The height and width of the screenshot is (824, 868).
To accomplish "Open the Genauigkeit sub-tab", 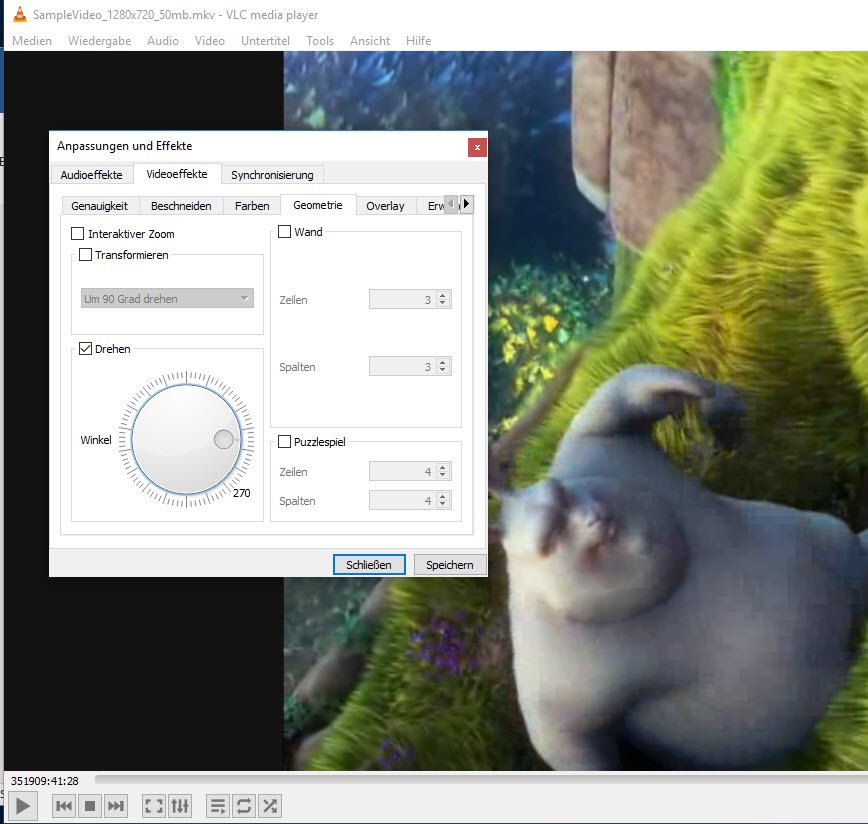I will (x=100, y=206).
